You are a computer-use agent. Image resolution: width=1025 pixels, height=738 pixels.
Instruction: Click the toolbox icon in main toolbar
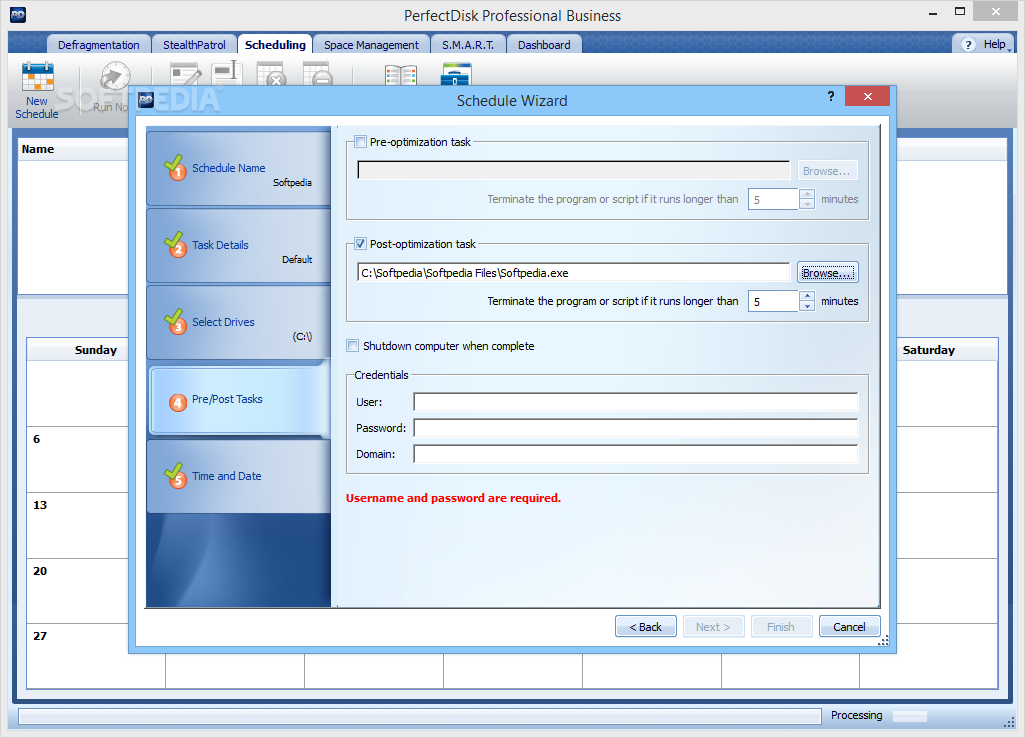456,74
